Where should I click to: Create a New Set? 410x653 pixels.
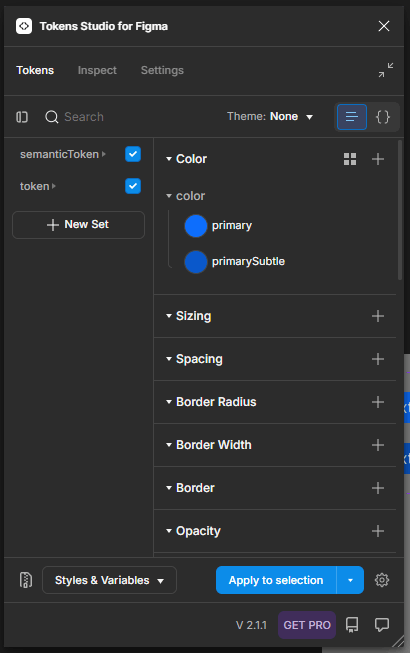click(78, 225)
